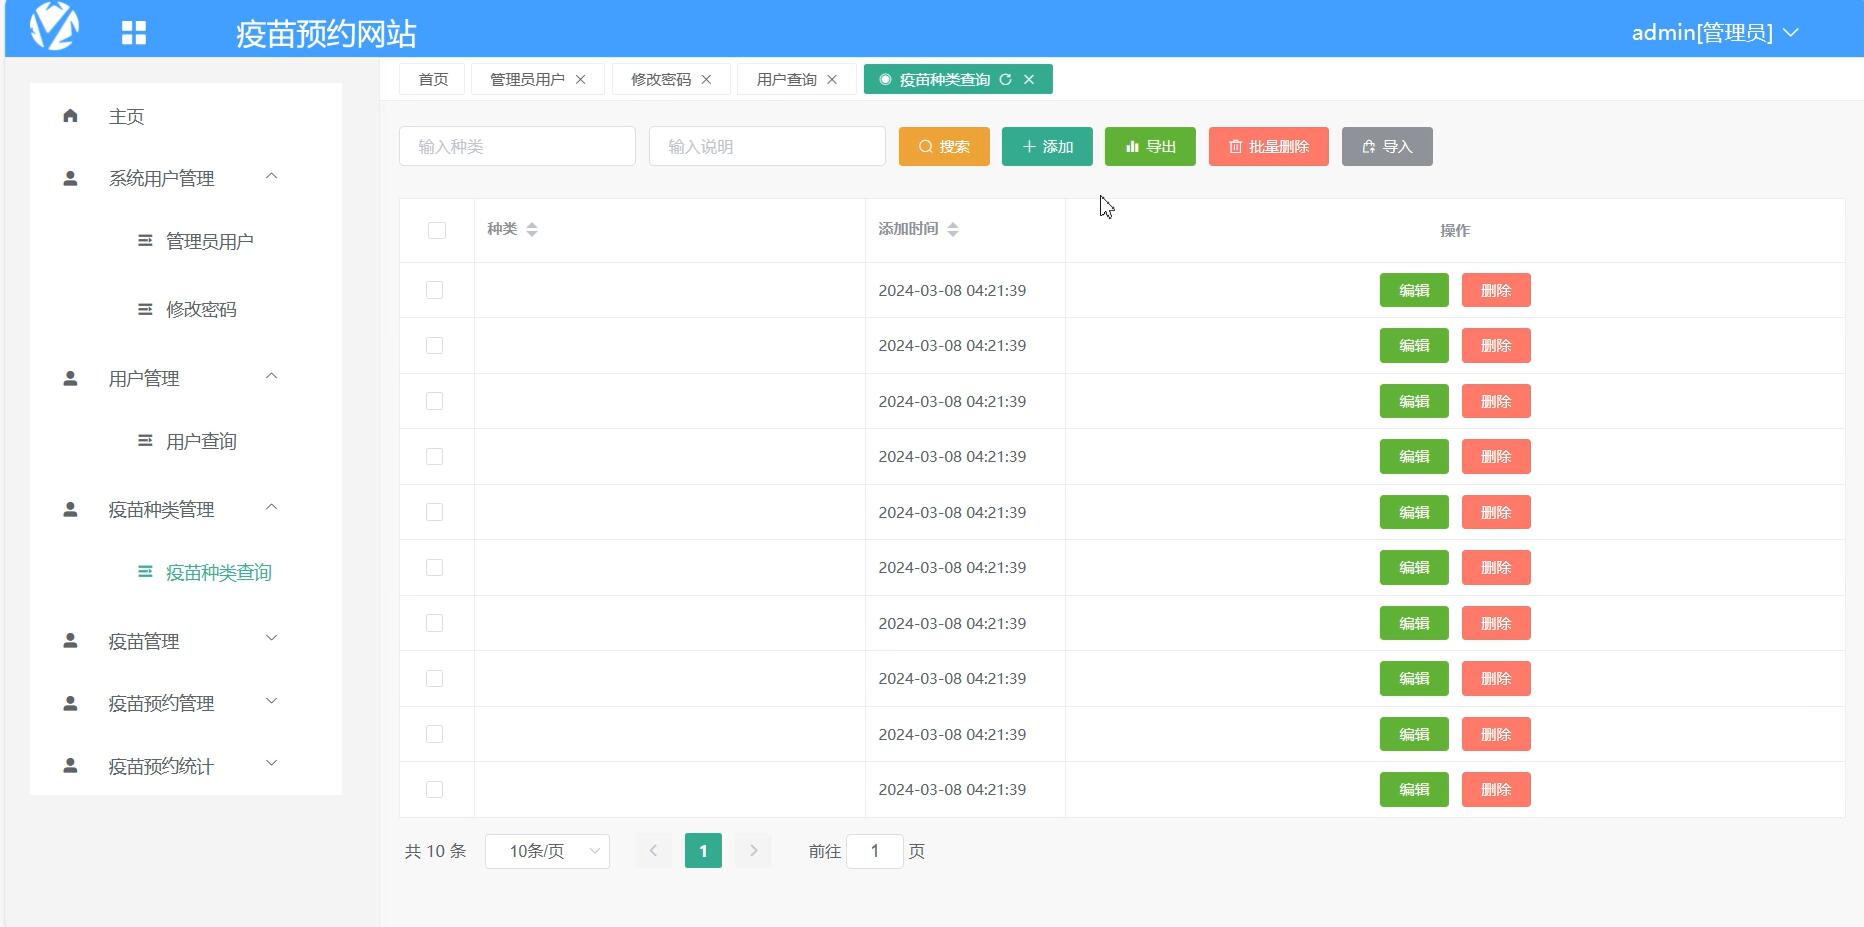Check the sixth table row checkbox
Screen dimensions: 1864x927
(434, 567)
